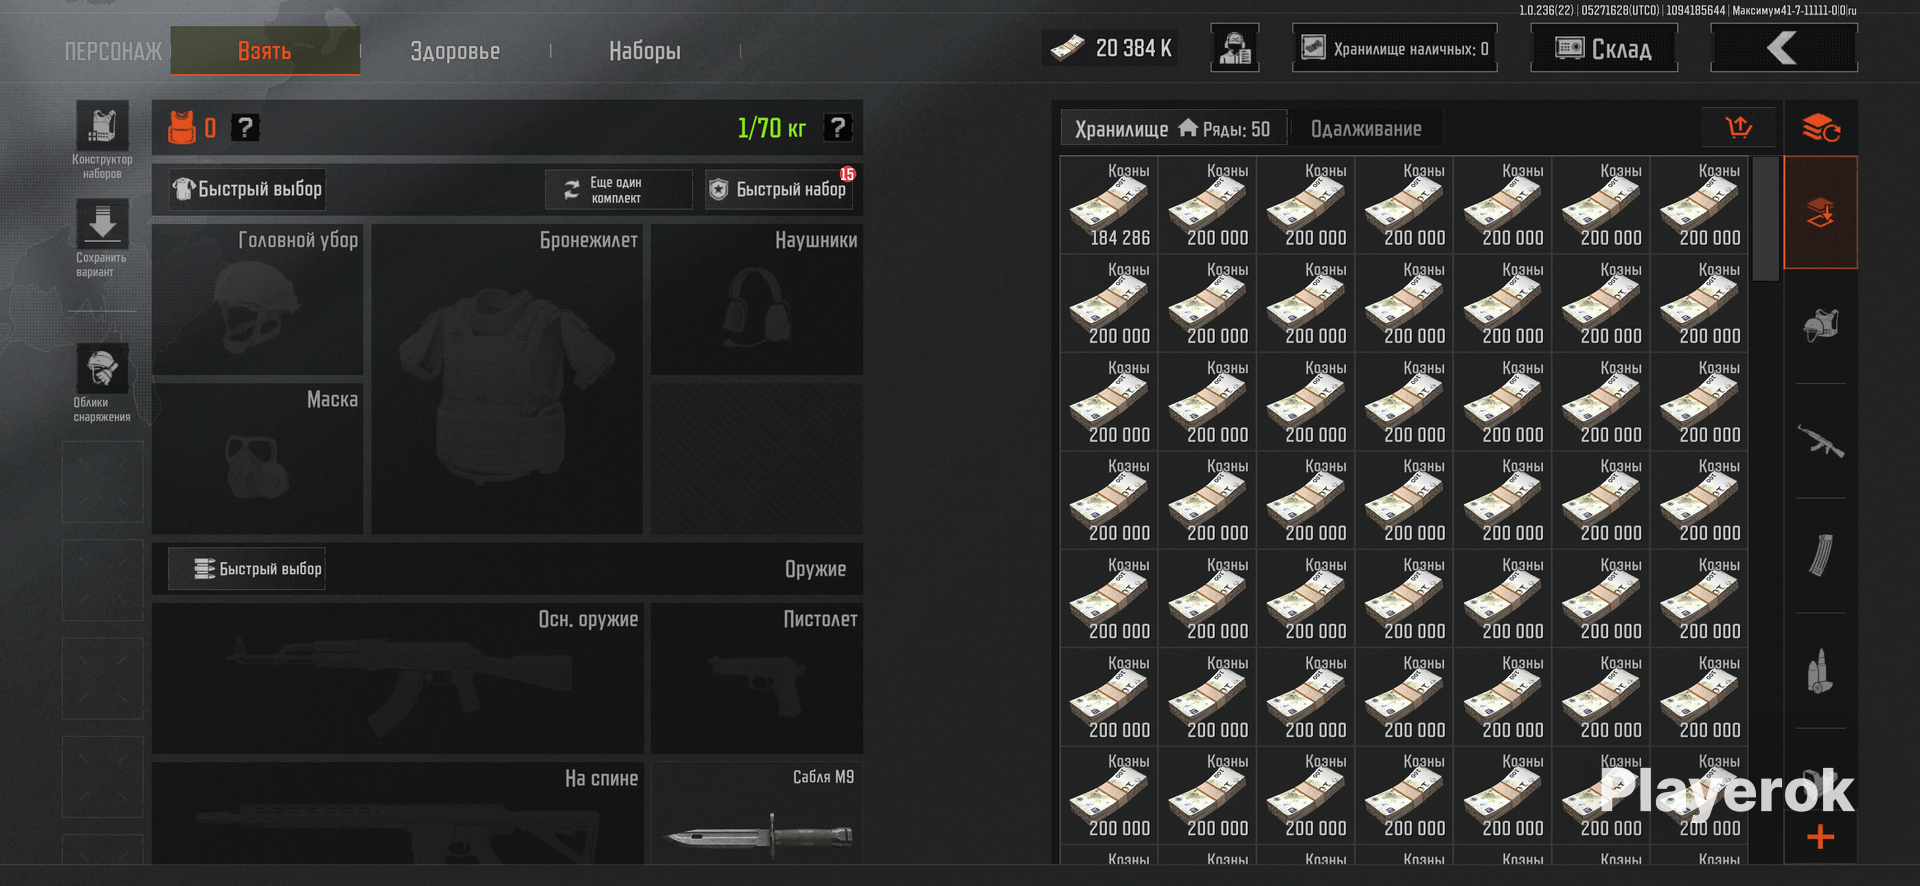Viewport: 1920px width, 886px height.
Task: Click the storage grid scrollbar
Action: [x=1766, y=218]
